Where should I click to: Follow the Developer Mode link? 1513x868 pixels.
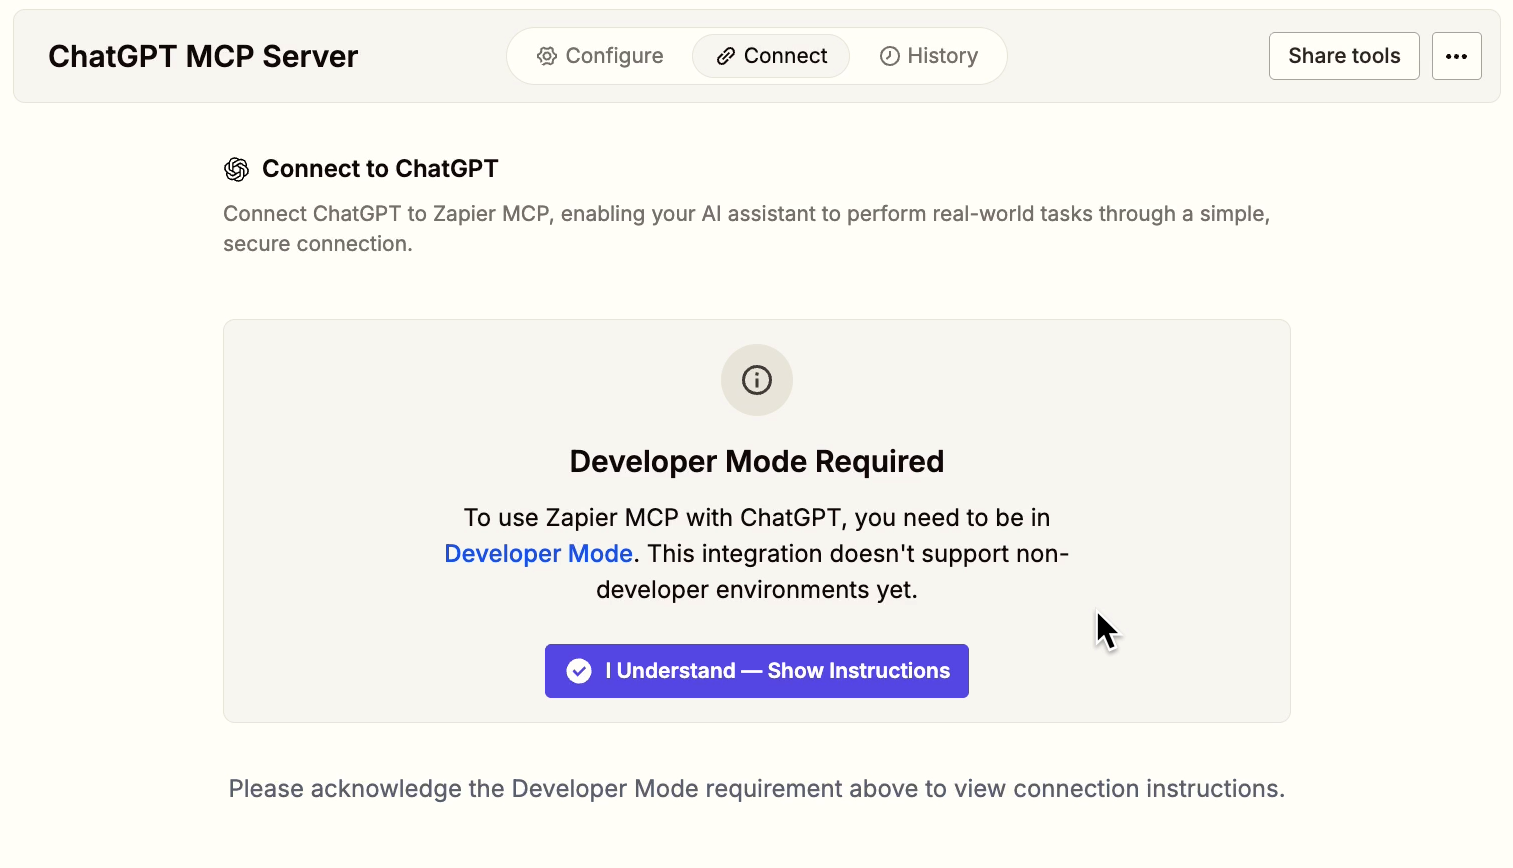[x=538, y=554]
